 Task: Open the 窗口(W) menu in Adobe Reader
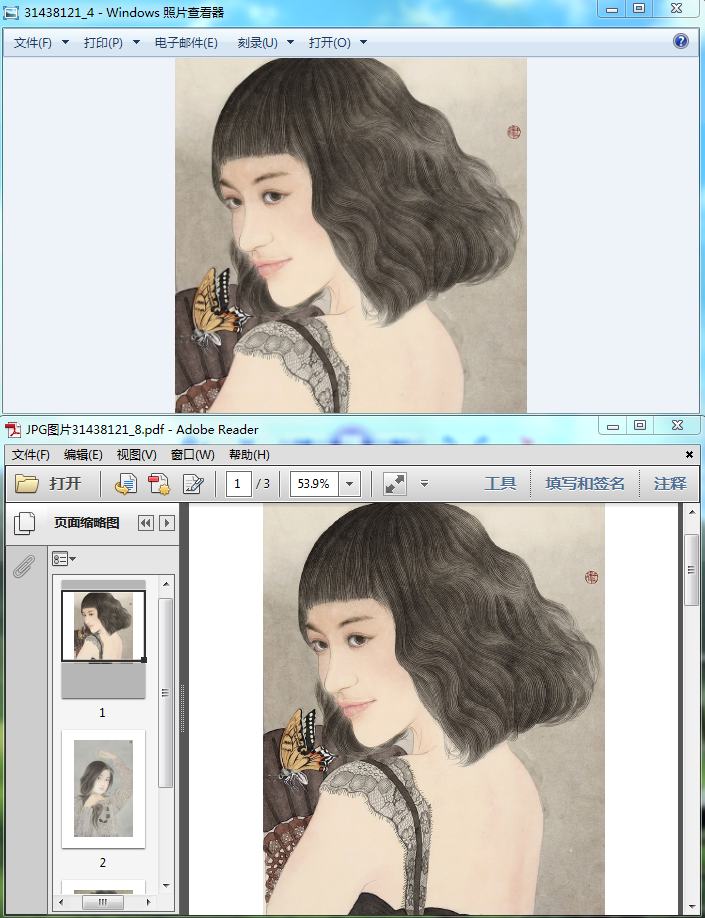[x=193, y=455]
